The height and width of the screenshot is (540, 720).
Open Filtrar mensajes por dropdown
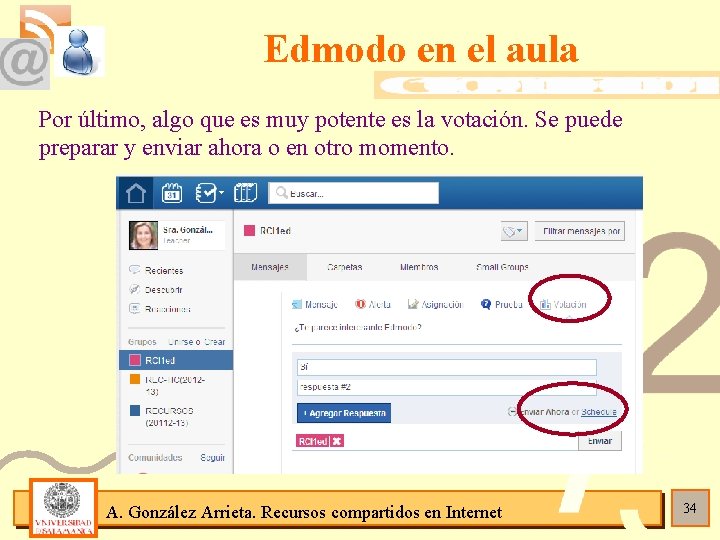pyautogui.click(x=579, y=231)
